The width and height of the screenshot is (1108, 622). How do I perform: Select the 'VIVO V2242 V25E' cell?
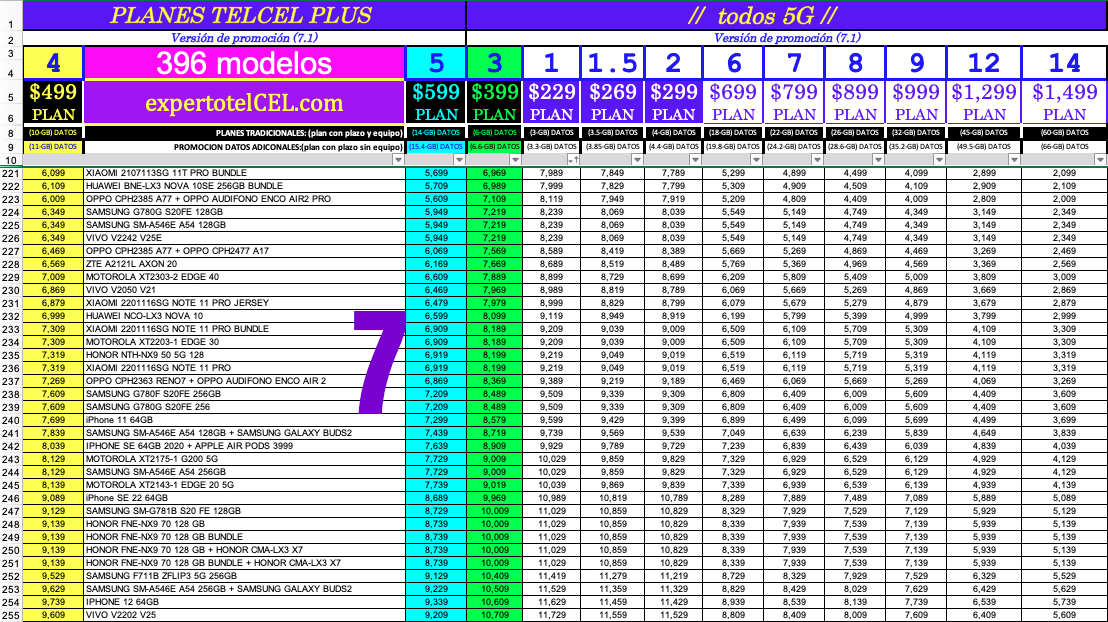[x=244, y=238]
